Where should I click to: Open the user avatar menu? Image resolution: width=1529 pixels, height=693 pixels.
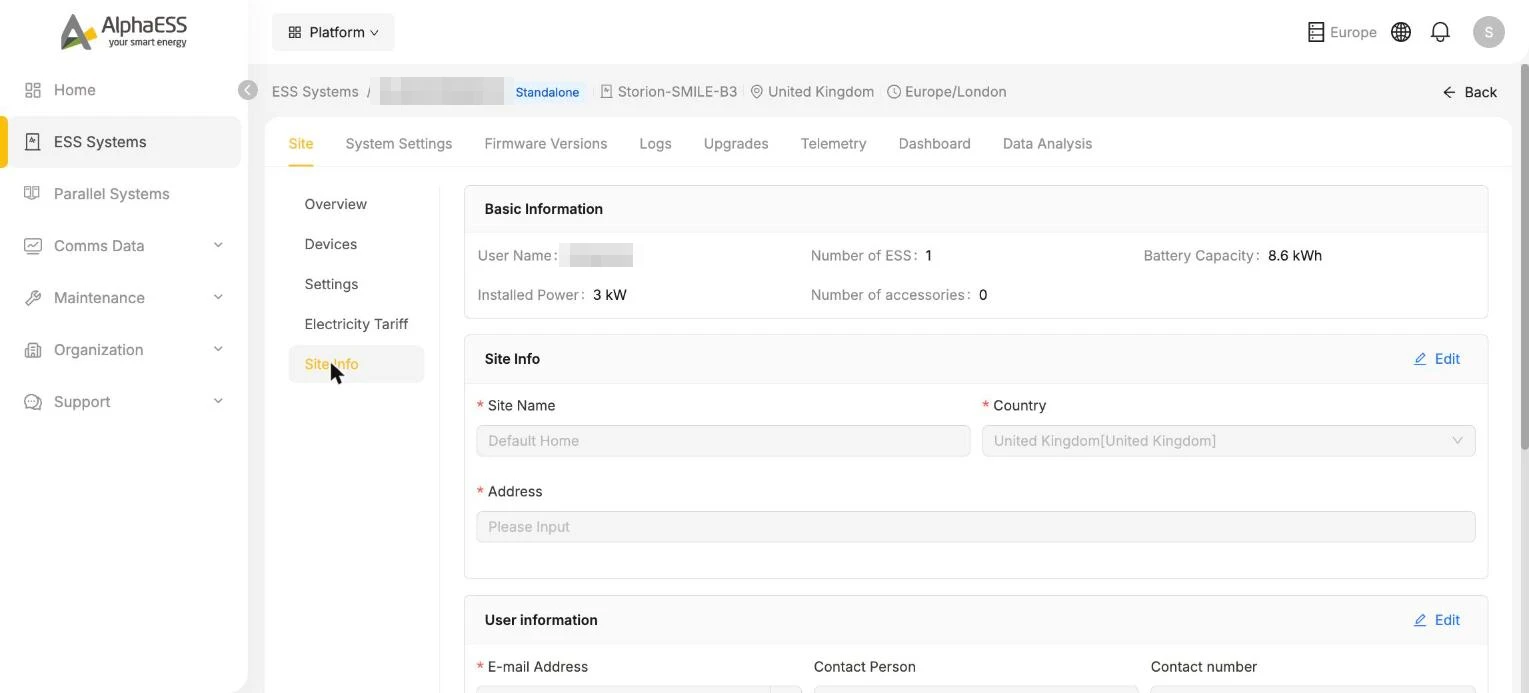1489,32
